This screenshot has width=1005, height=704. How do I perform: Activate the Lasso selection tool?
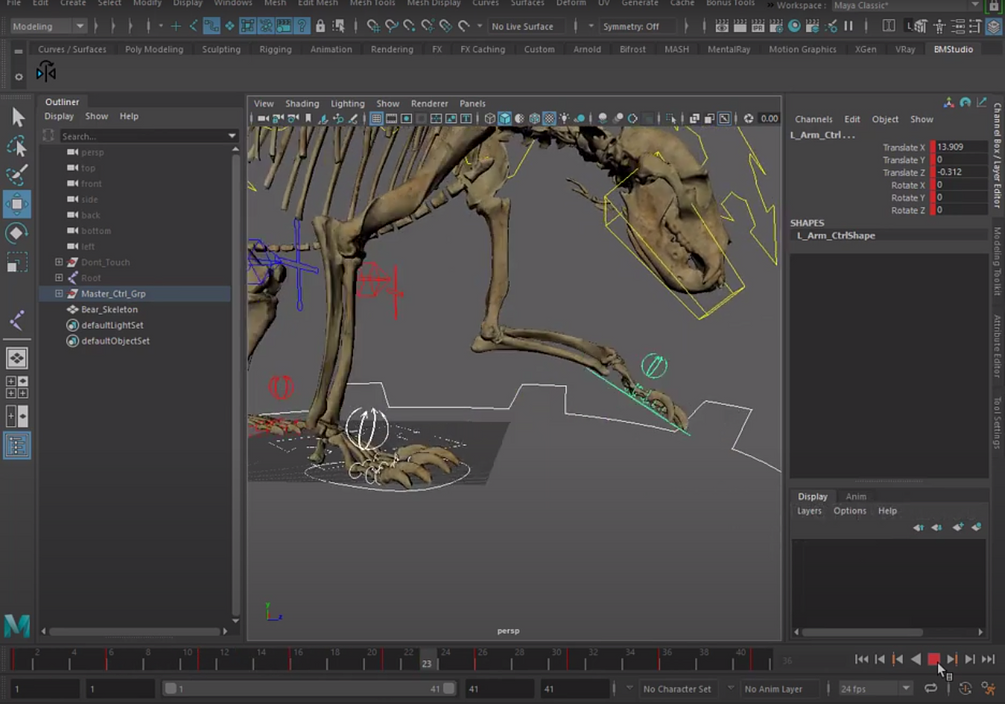(x=17, y=146)
